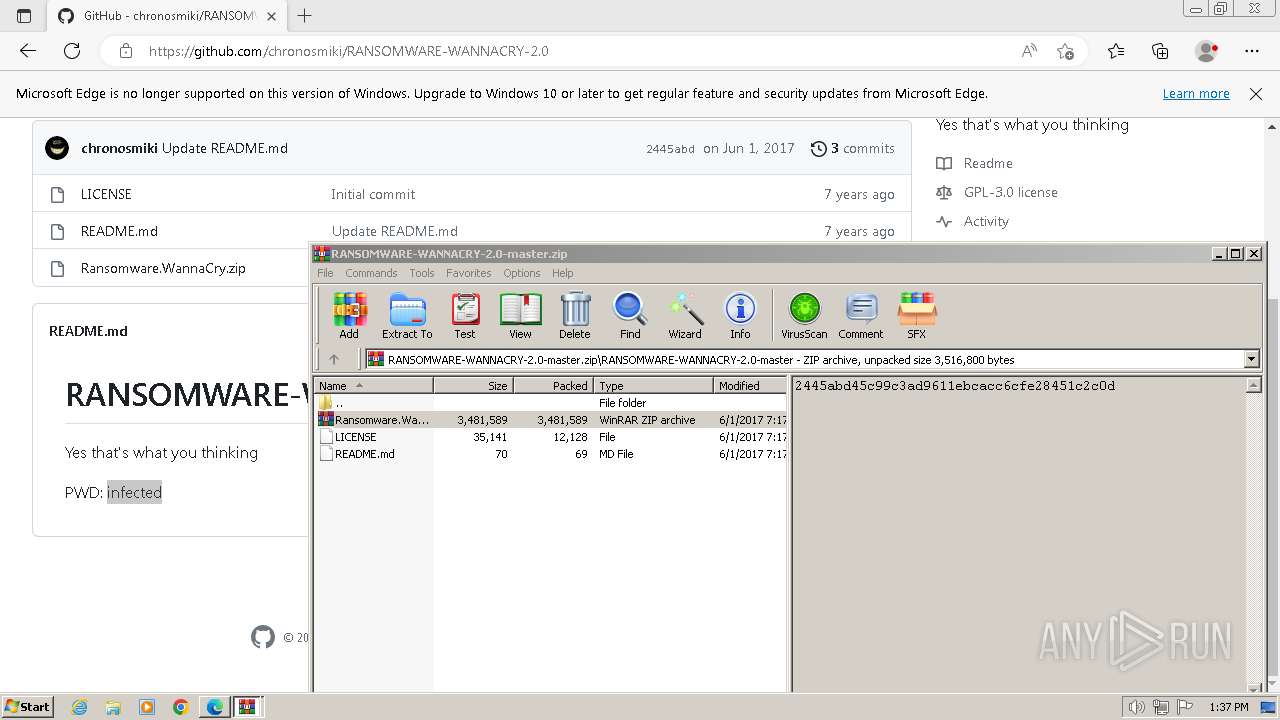Open the Collections icon in Edge
The width and height of the screenshot is (1280, 720).
click(x=1160, y=51)
